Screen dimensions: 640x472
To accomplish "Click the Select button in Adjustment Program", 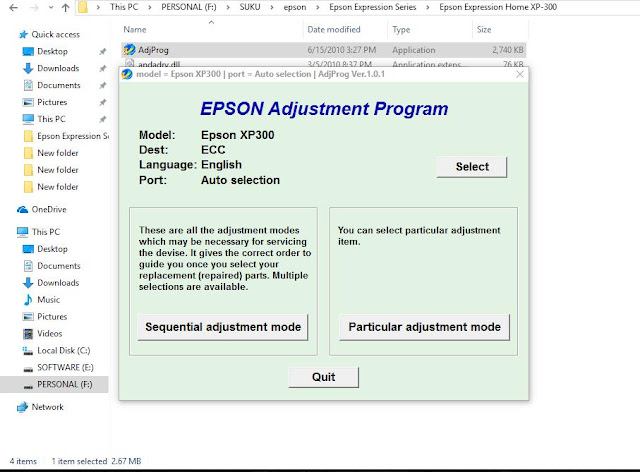I will click(472, 167).
